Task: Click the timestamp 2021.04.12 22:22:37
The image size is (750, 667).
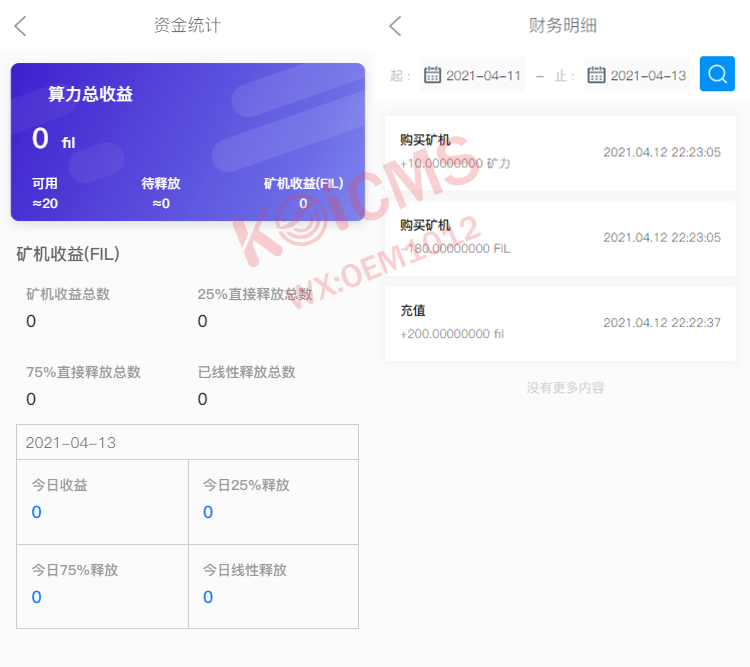Action: click(x=662, y=323)
